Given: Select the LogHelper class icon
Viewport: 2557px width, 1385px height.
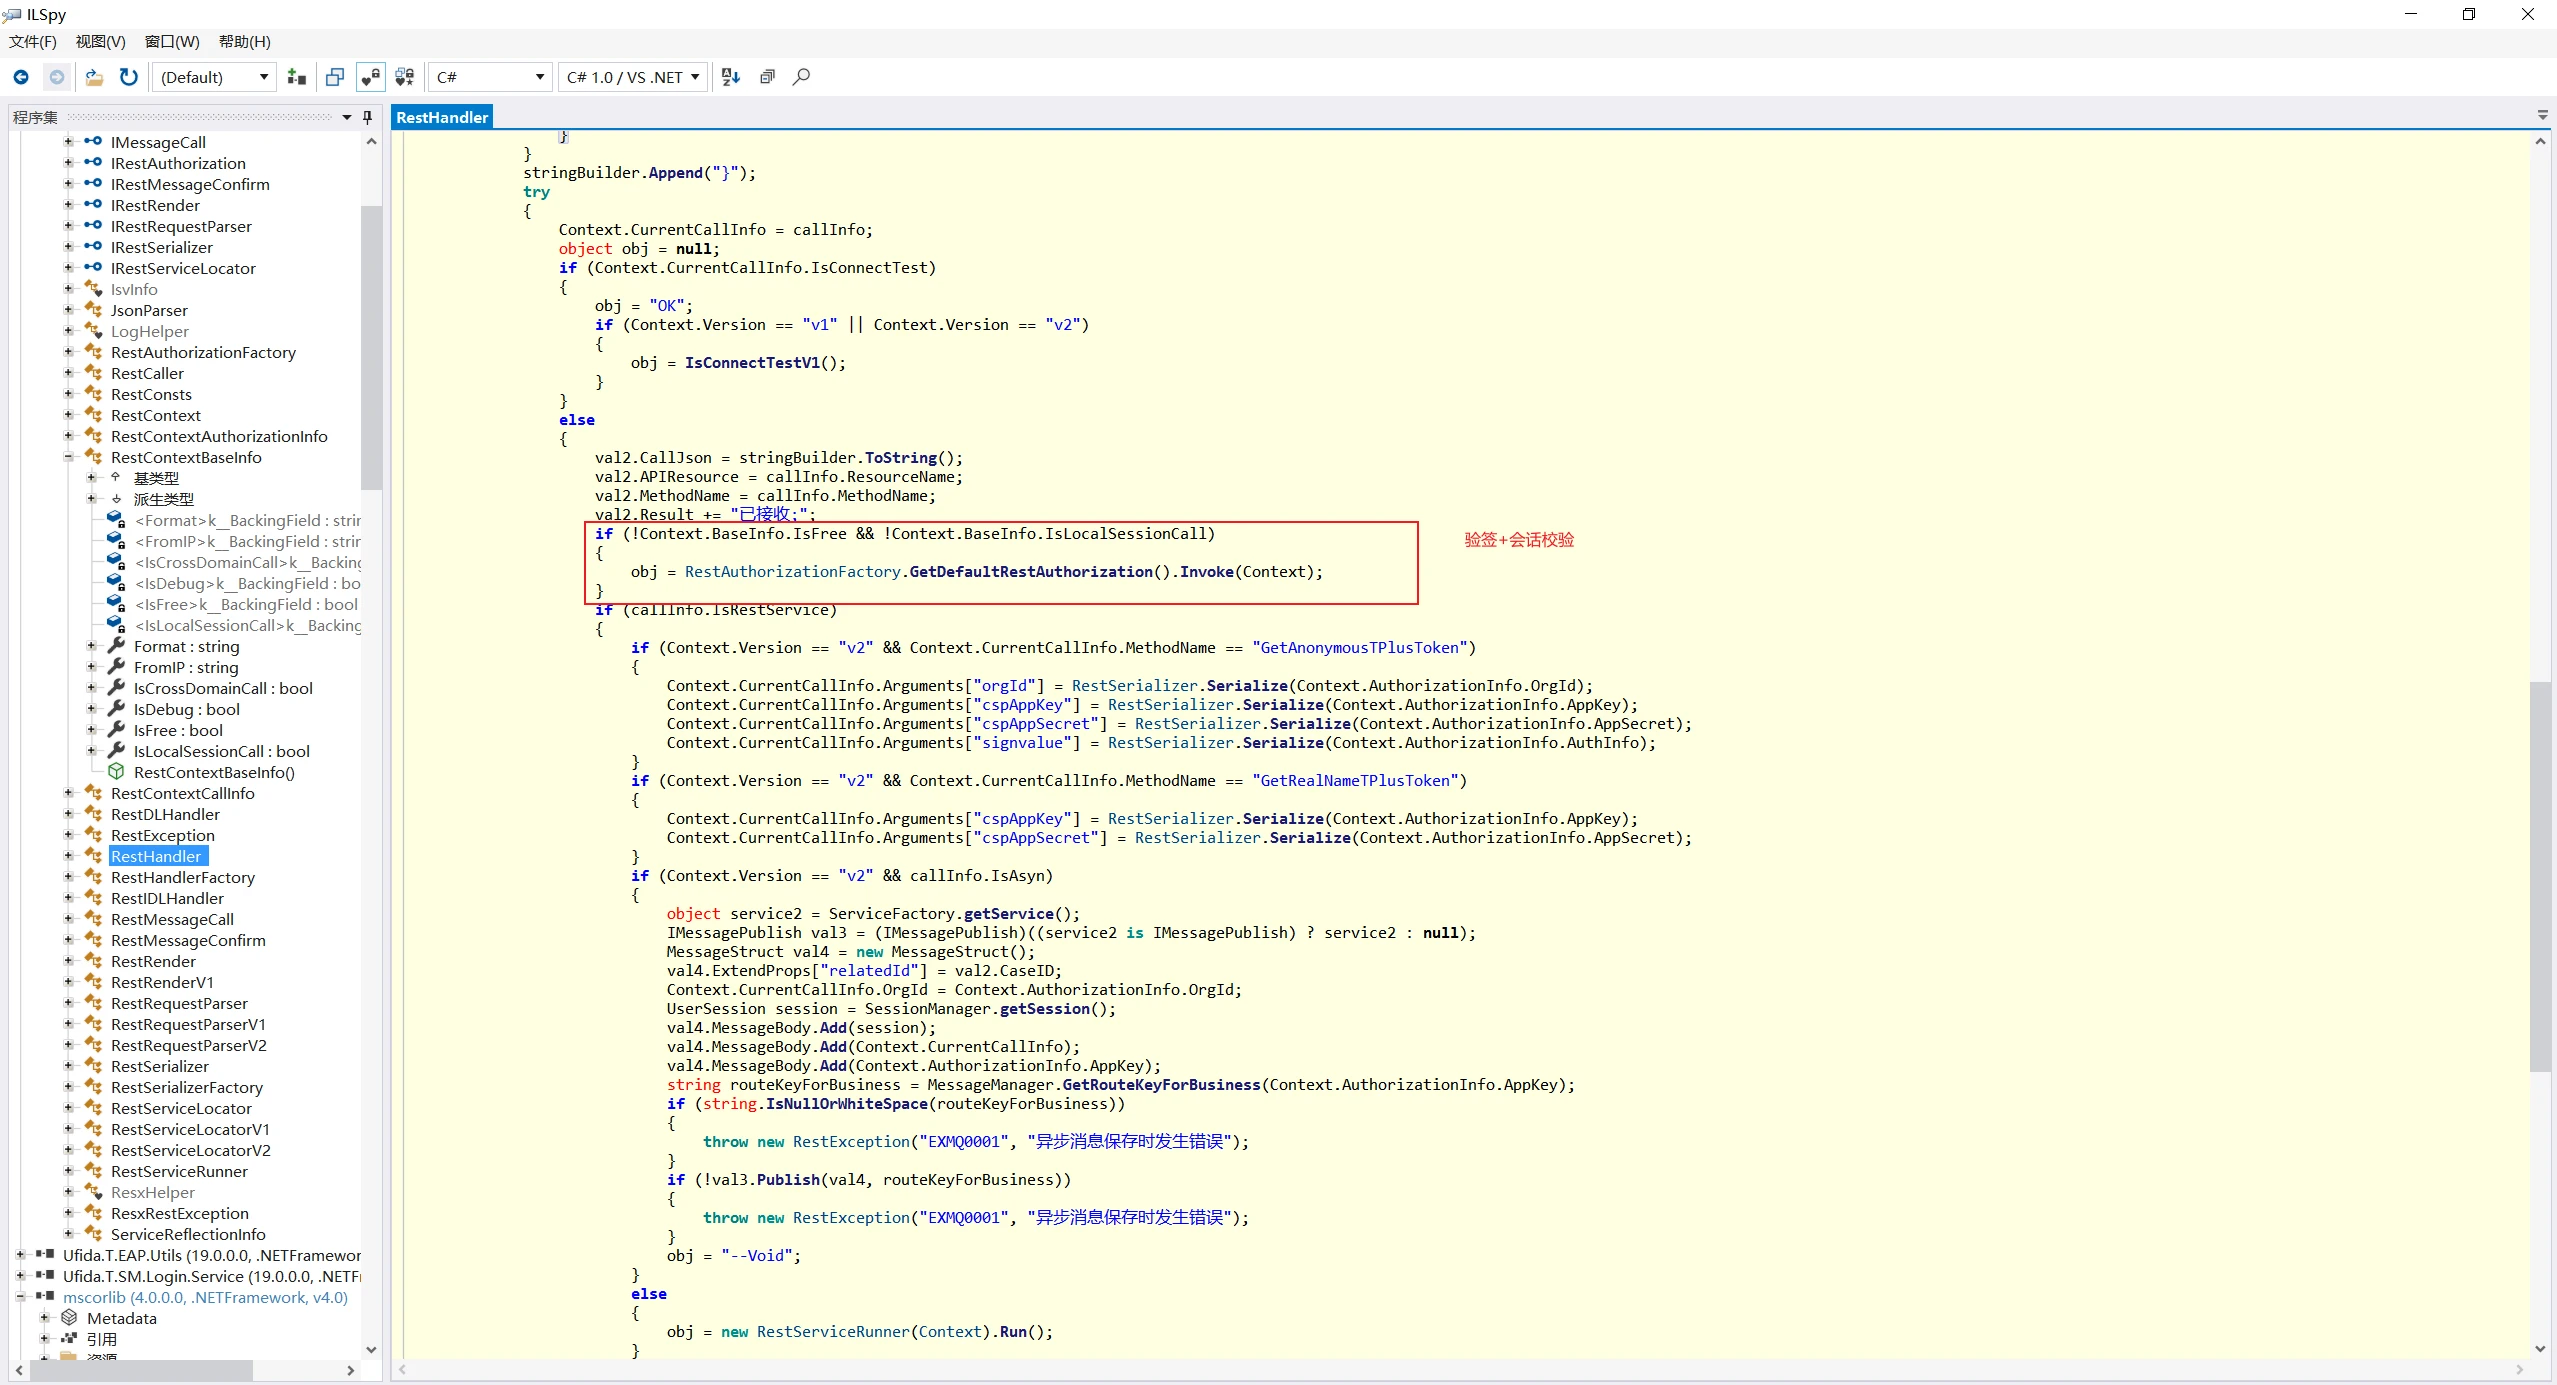Looking at the screenshot, I should [93, 331].
